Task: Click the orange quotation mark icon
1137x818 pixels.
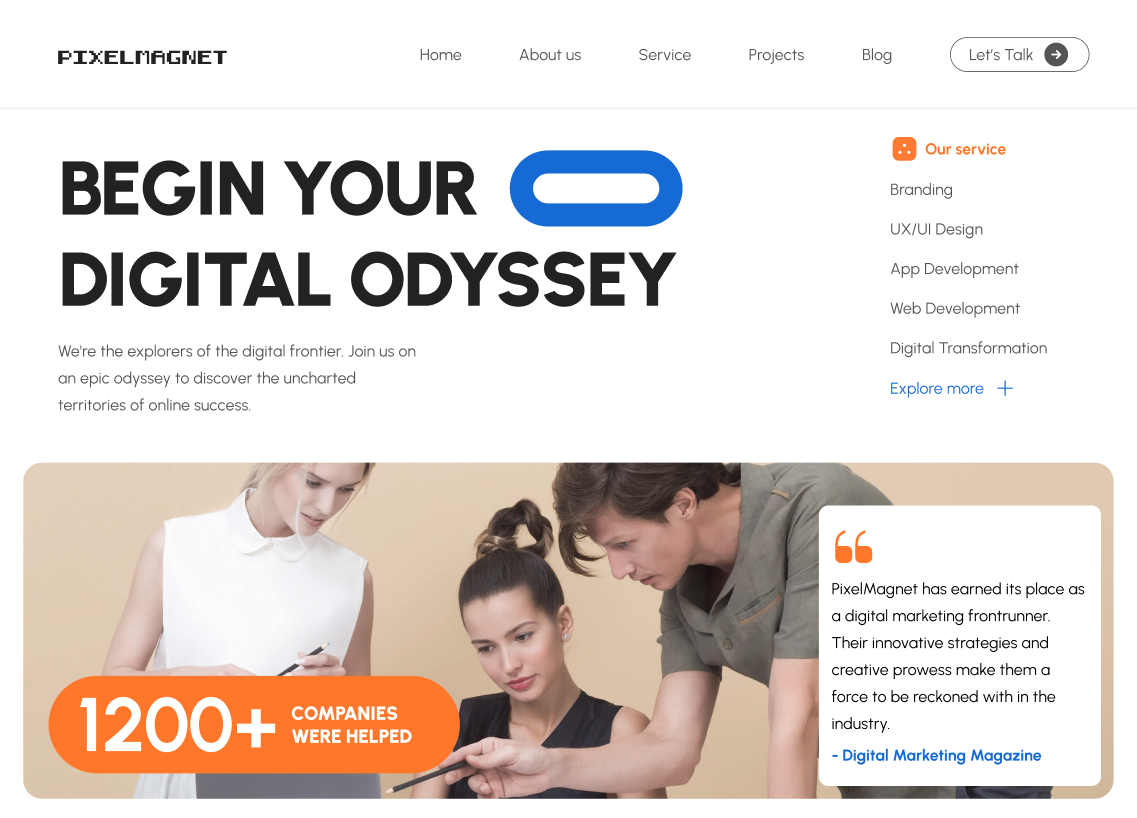Action: pyautogui.click(x=853, y=547)
